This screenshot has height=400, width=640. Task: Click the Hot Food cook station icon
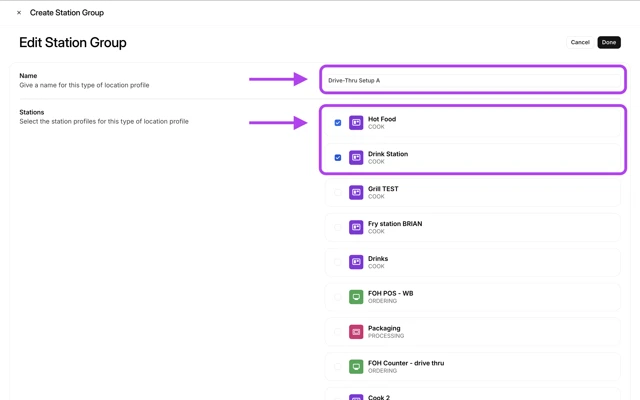tap(356, 123)
